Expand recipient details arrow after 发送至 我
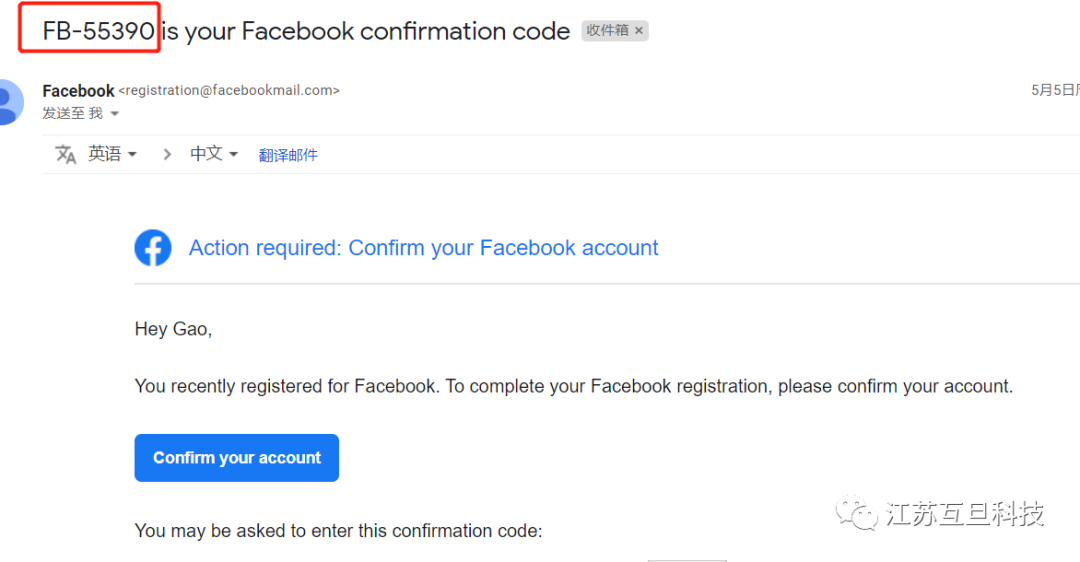This screenshot has width=1080, height=562. pyautogui.click(x=115, y=114)
